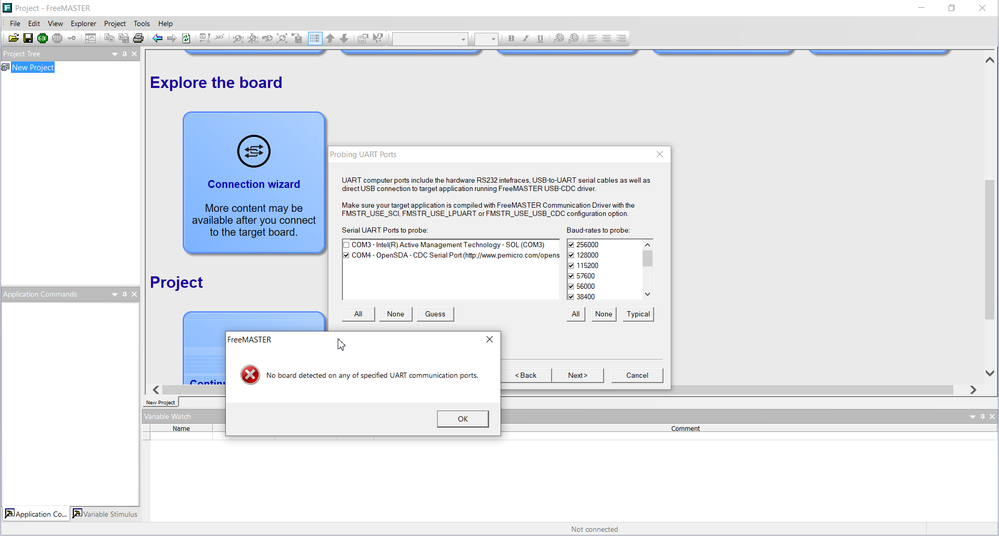Pin the Application Commands panel
The width and height of the screenshot is (999, 536).
(125, 294)
